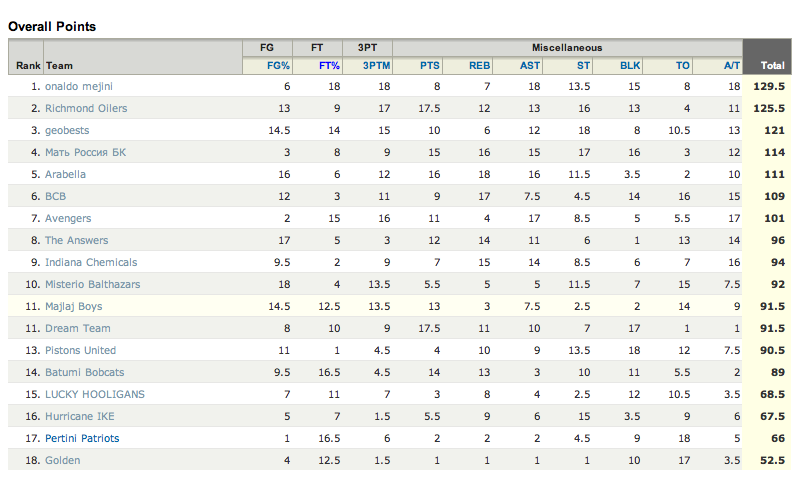Screen dimensions: 796x477
Task: Open Pertini Patriots team link
Action: pos(82,438)
